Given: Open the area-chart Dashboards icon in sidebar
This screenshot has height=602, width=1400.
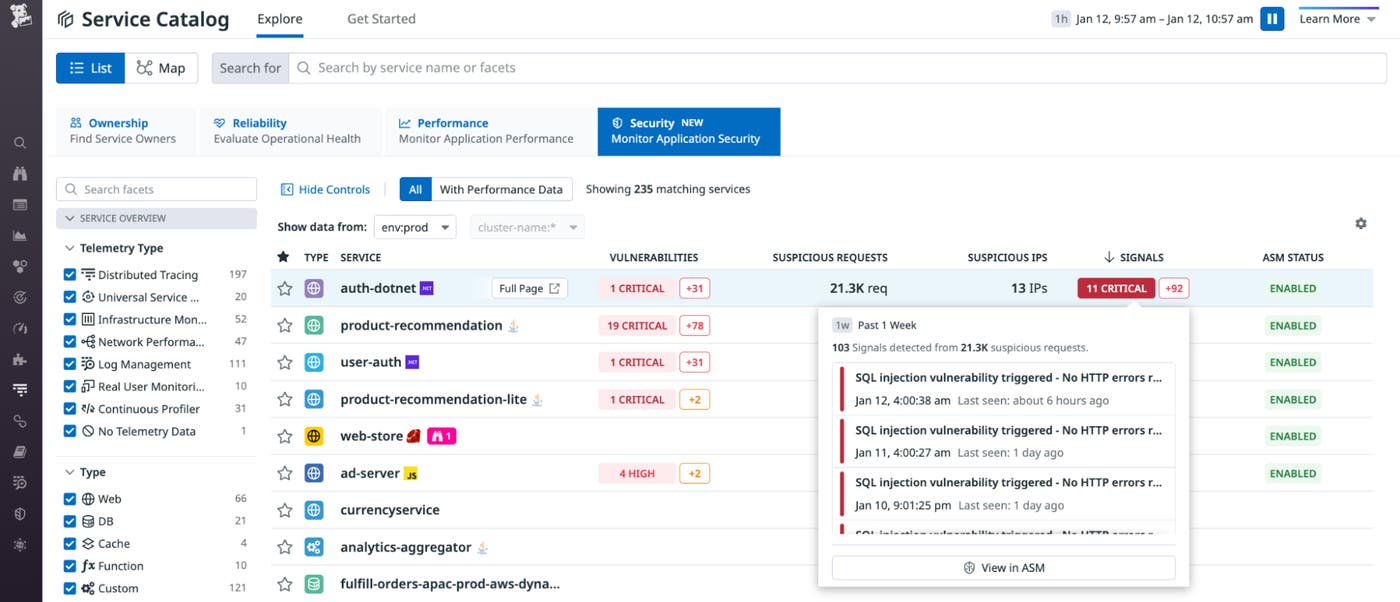Looking at the screenshot, I should (20, 236).
